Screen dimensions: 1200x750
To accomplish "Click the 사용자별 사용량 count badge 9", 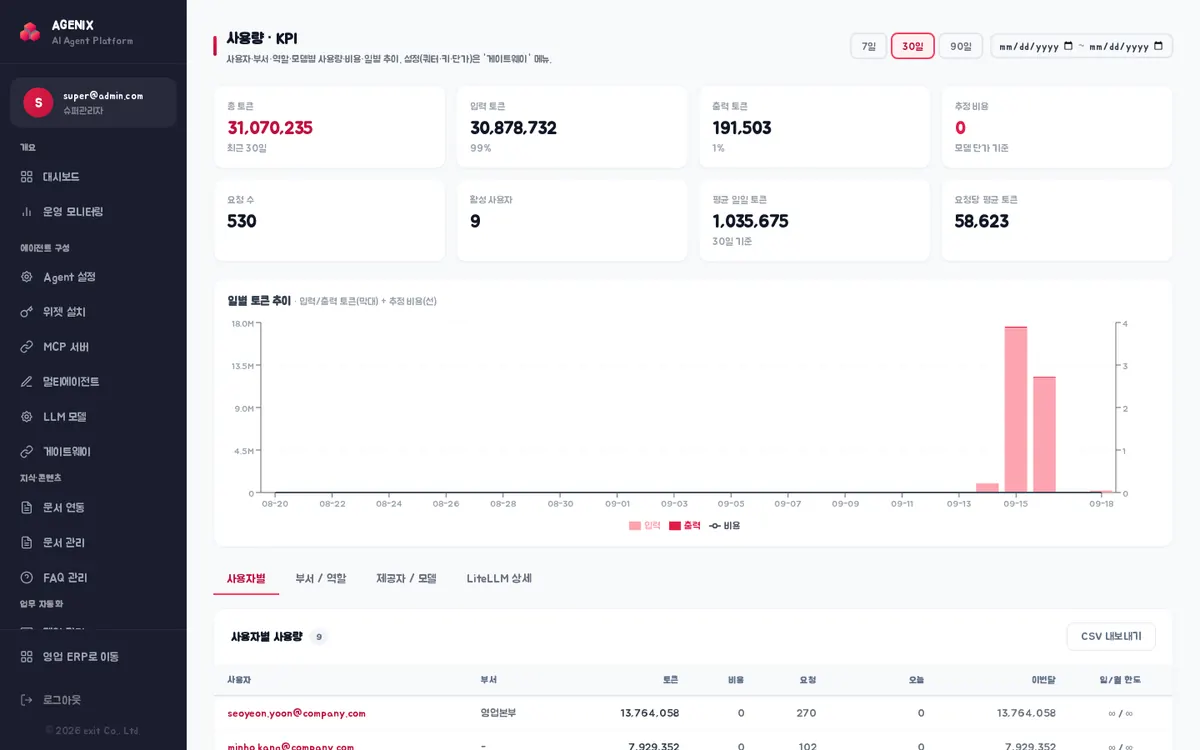I will [318, 637].
